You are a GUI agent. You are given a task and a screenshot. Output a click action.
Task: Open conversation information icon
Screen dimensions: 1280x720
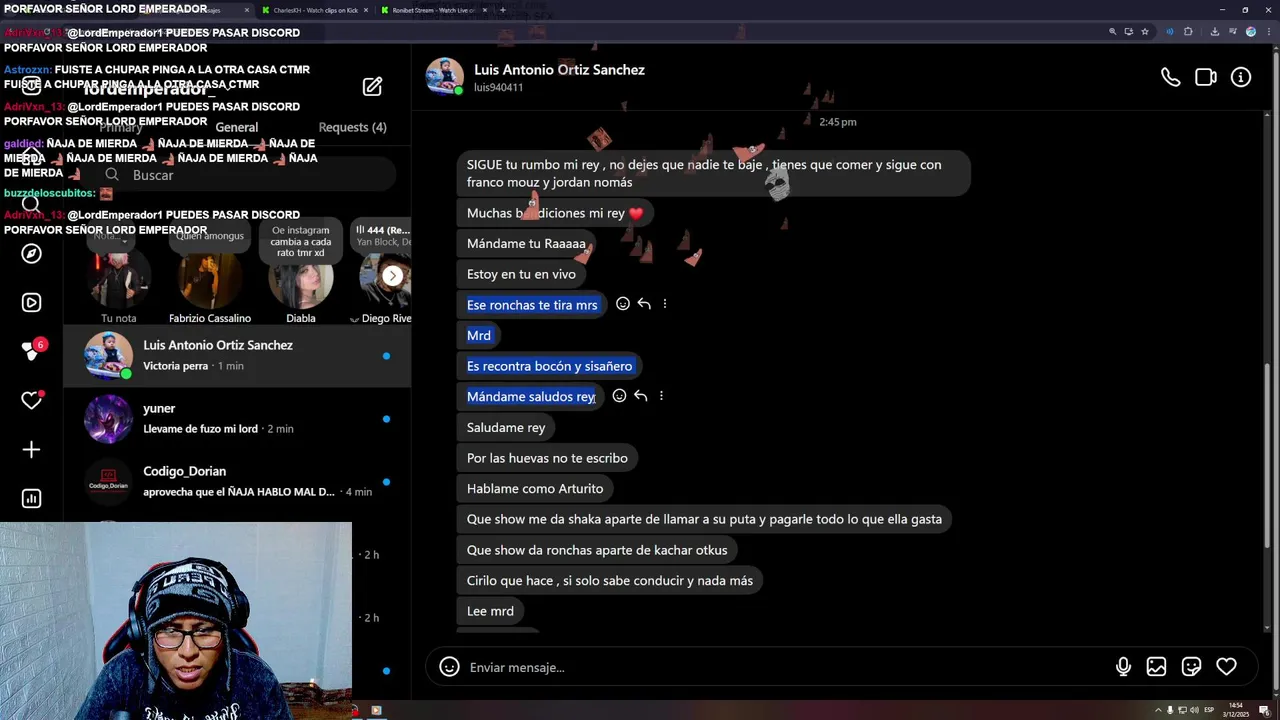(x=1241, y=77)
